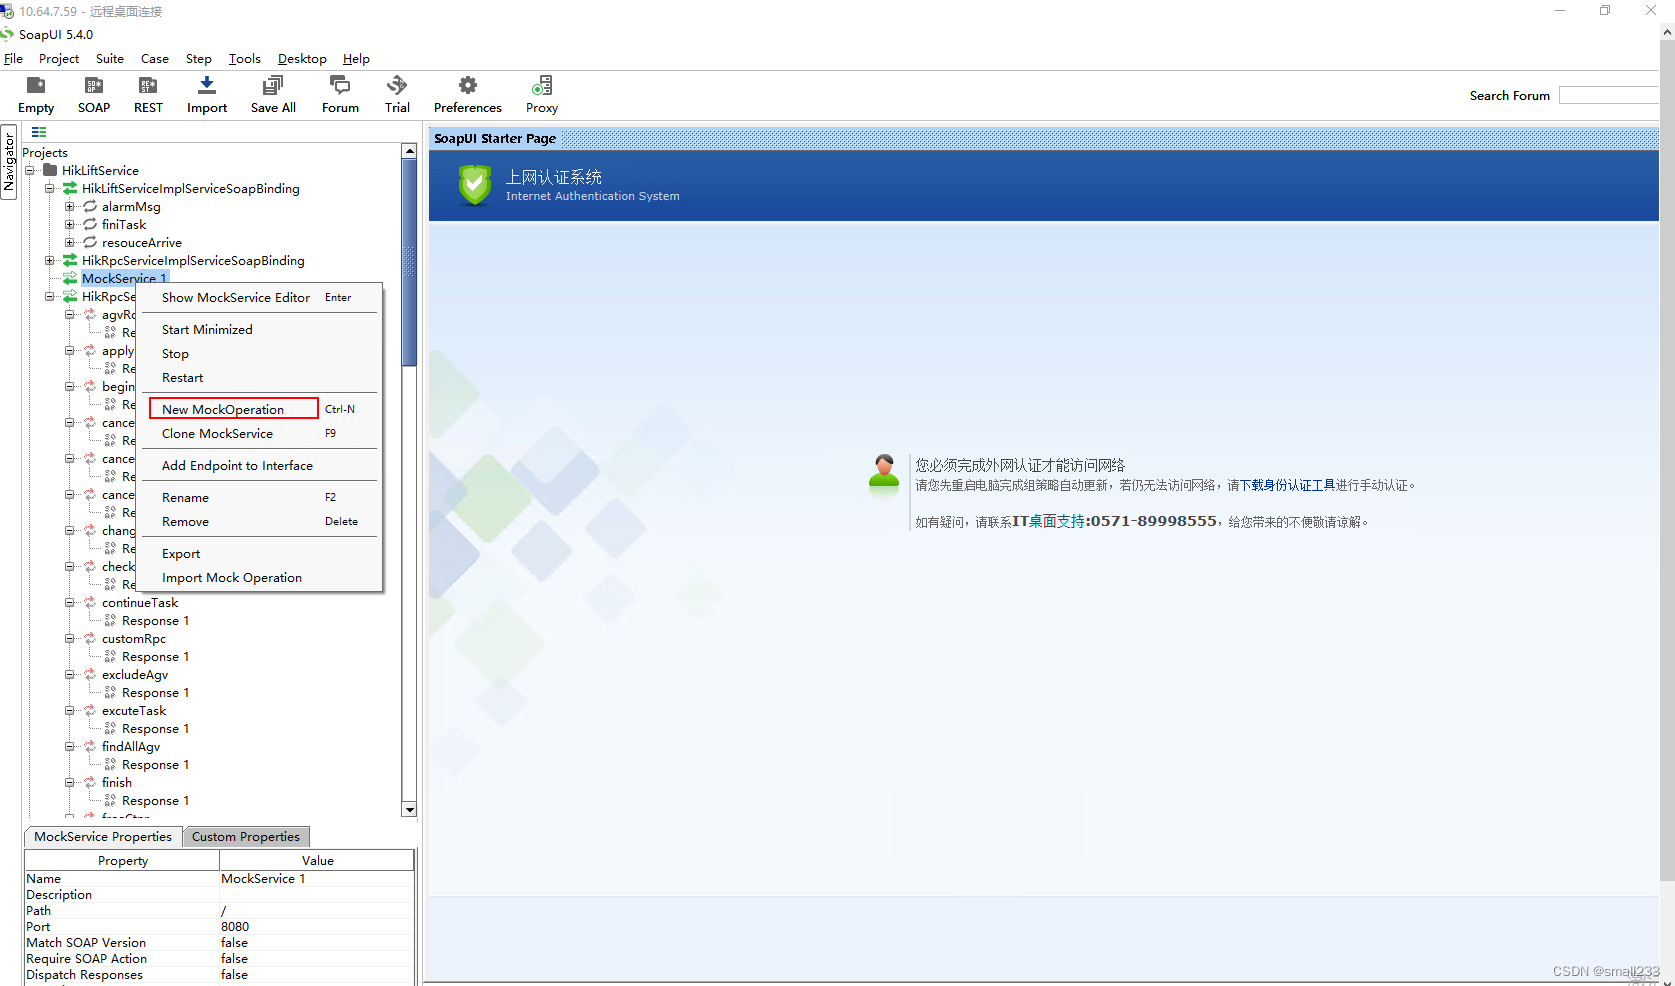Image resolution: width=1675 pixels, height=986 pixels.
Task: Choose Add Endpoint to Interface
Action: pos(260,465)
